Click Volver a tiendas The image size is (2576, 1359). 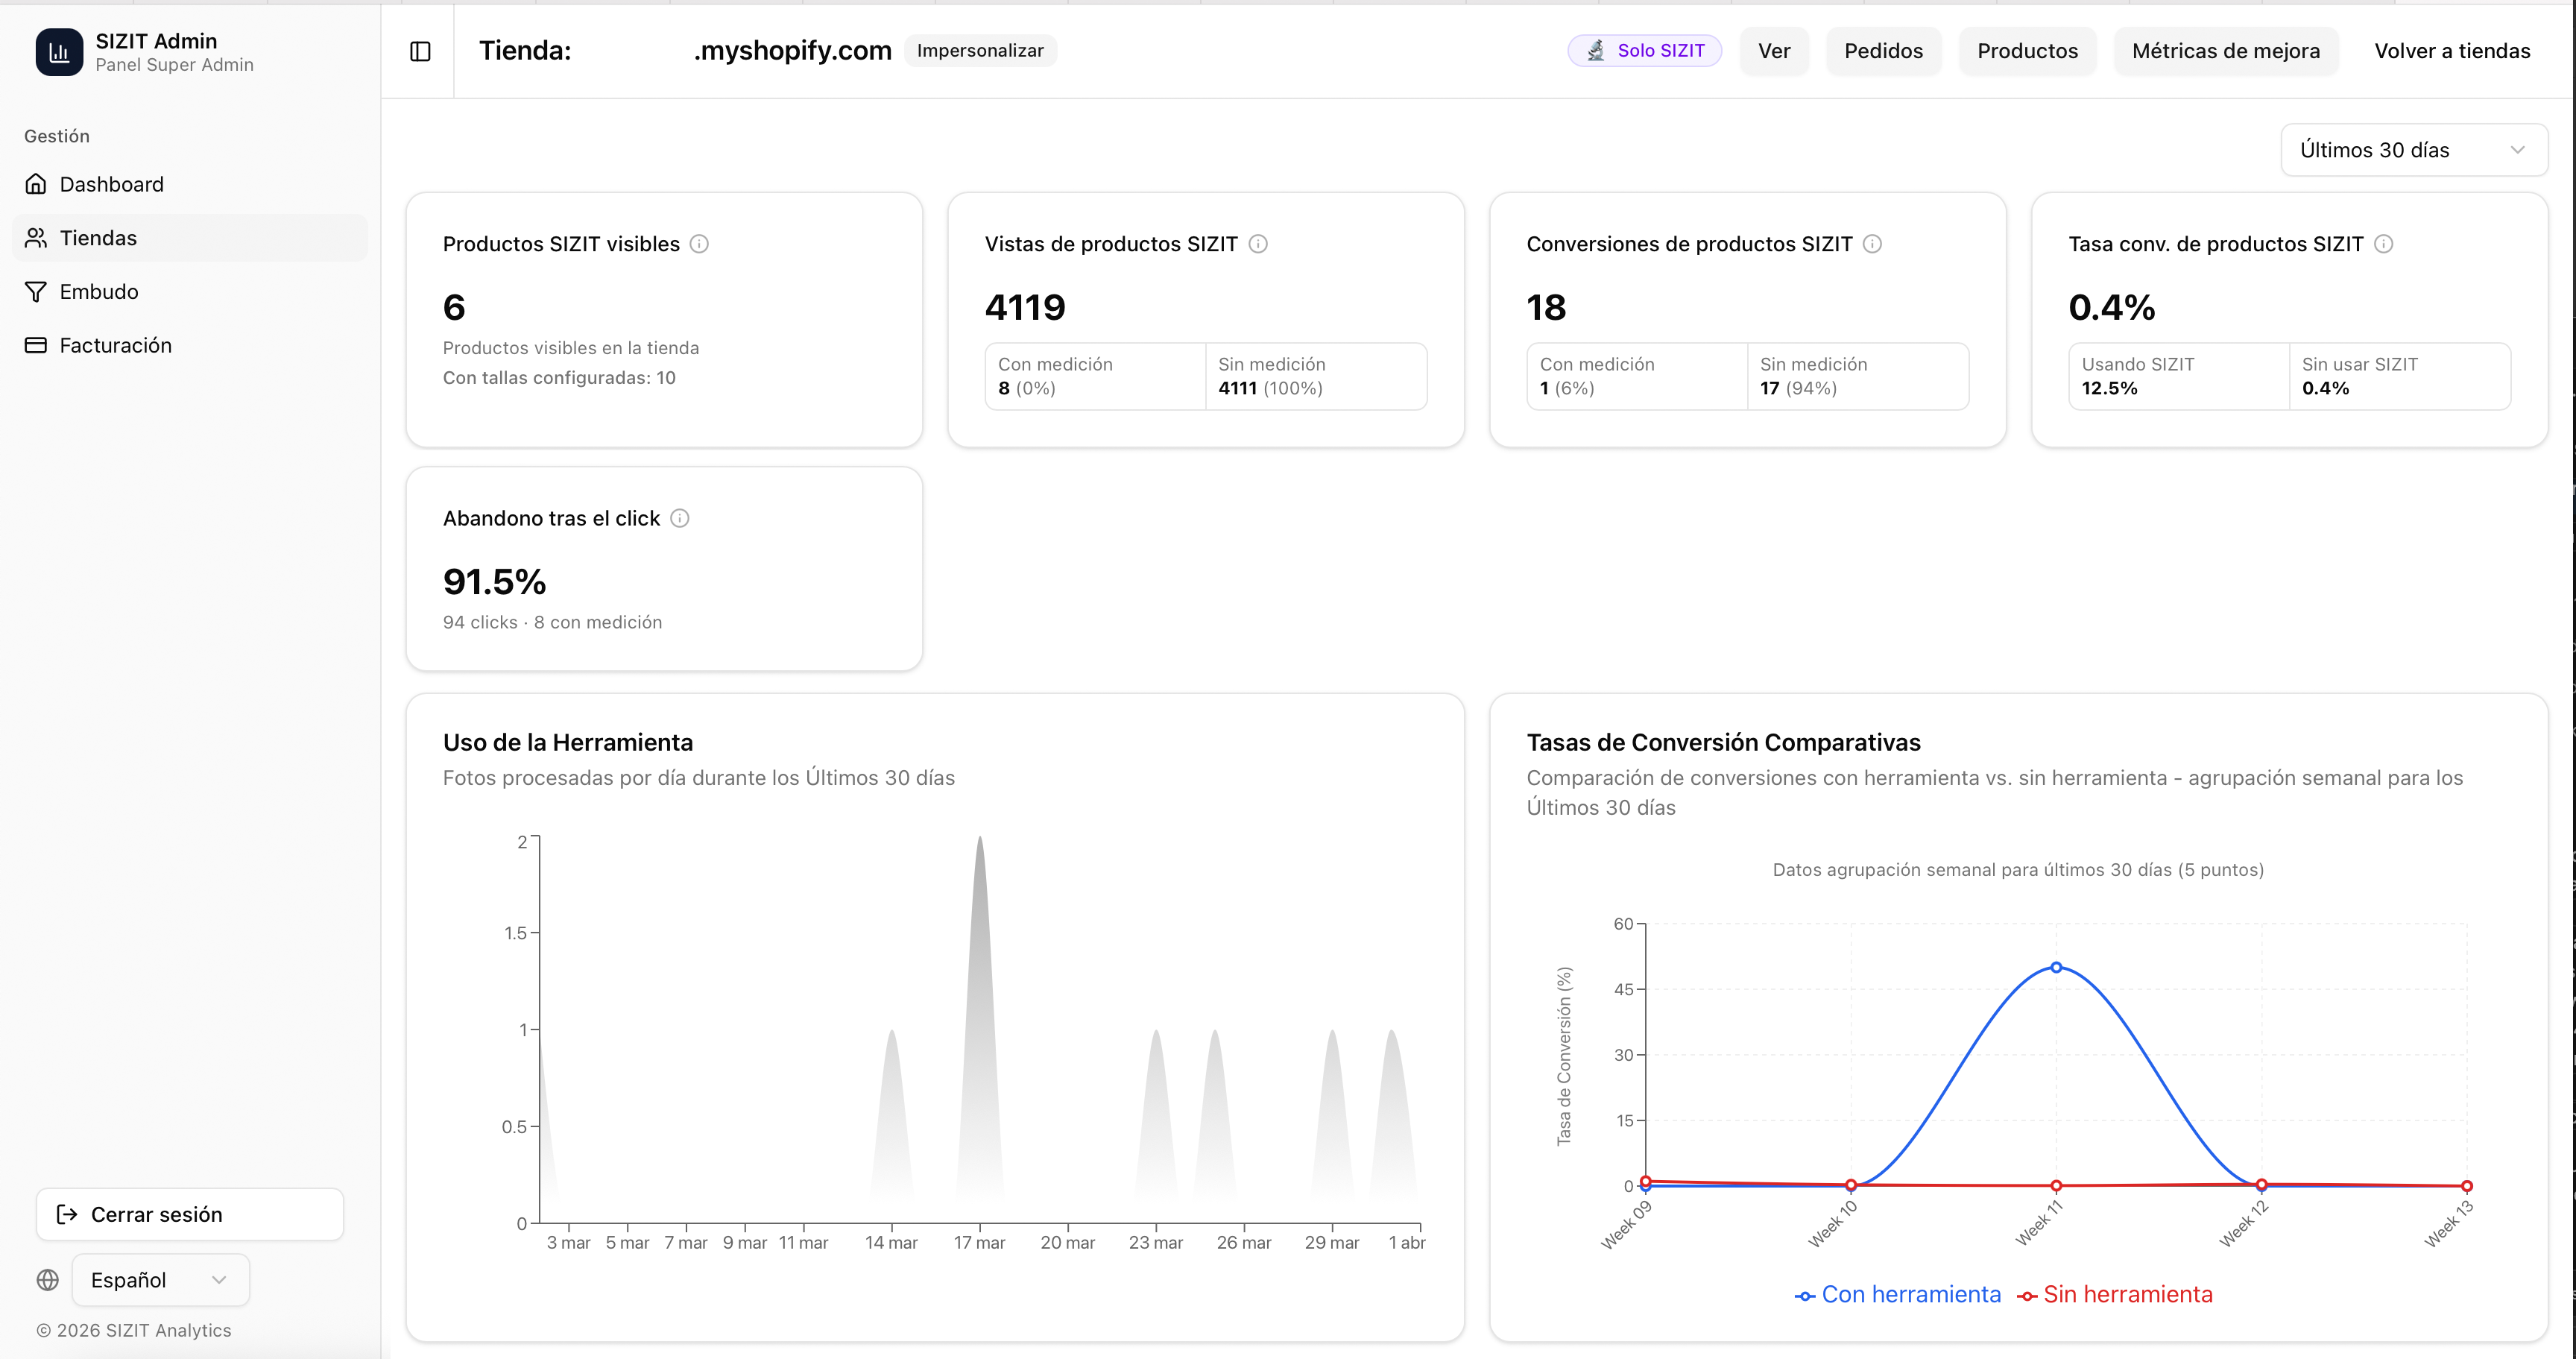(2451, 50)
